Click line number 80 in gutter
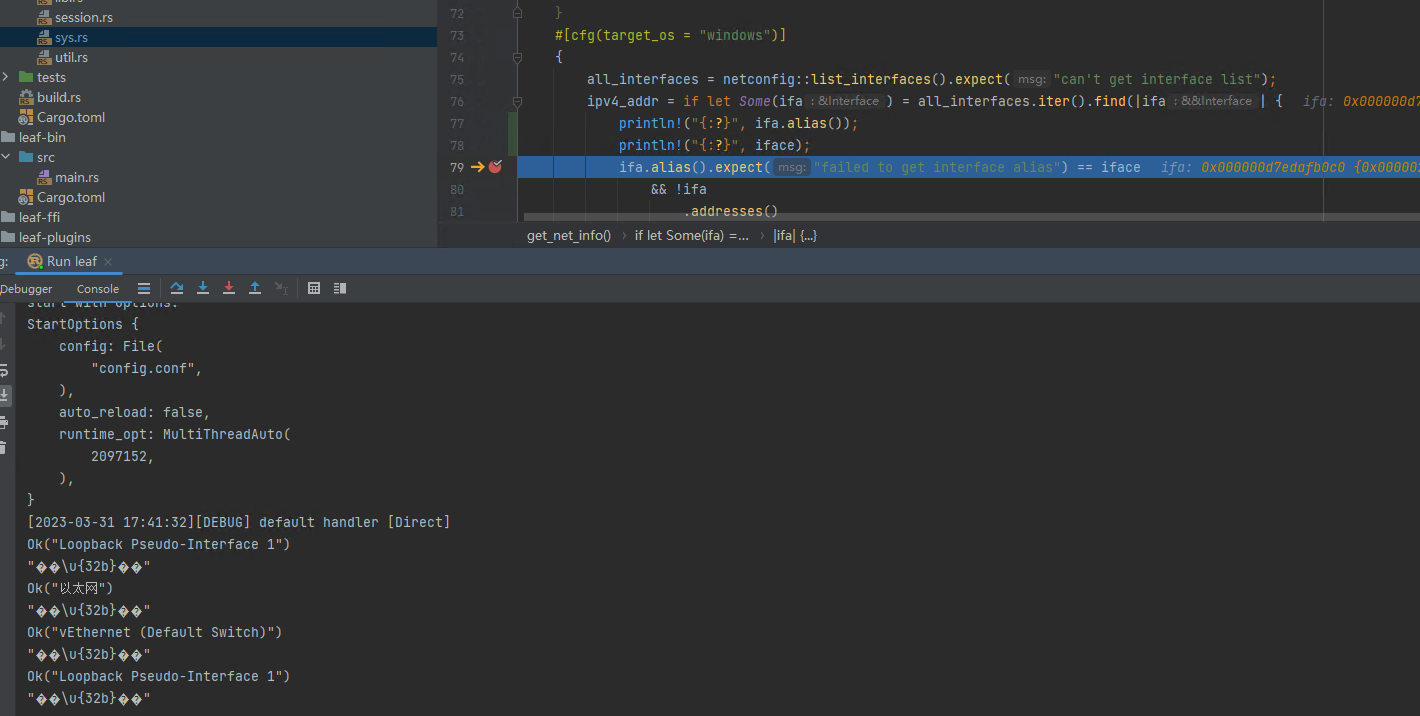 [x=456, y=189]
